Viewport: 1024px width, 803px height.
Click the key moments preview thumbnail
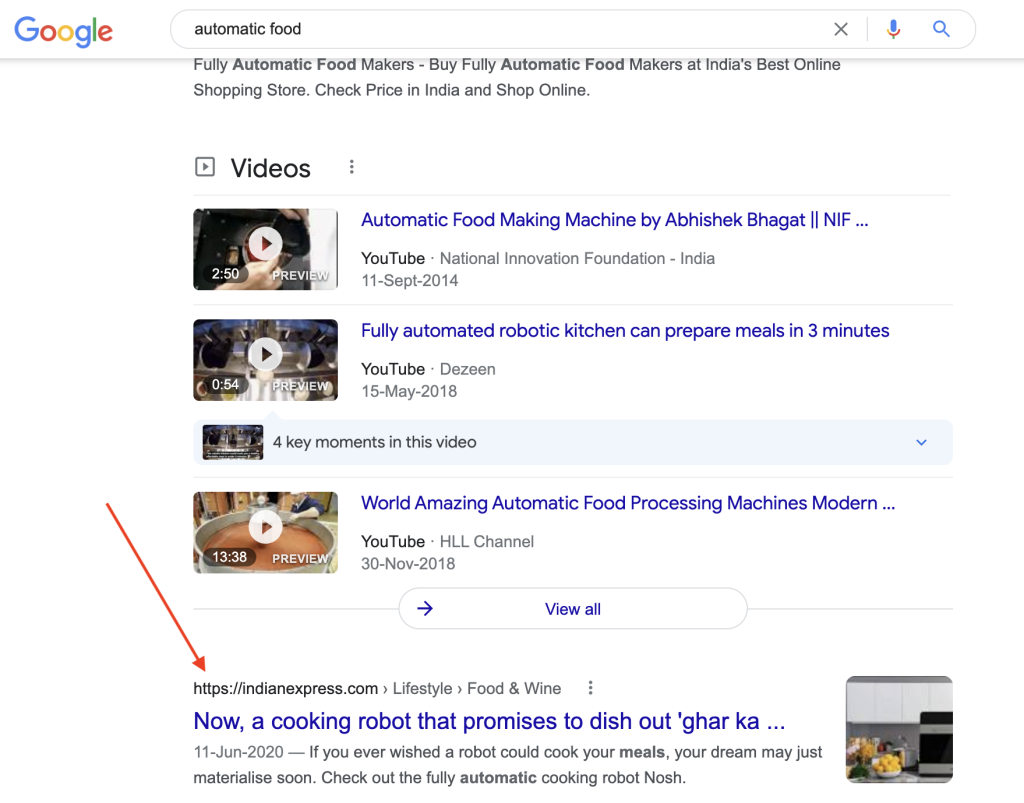(x=232, y=442)
